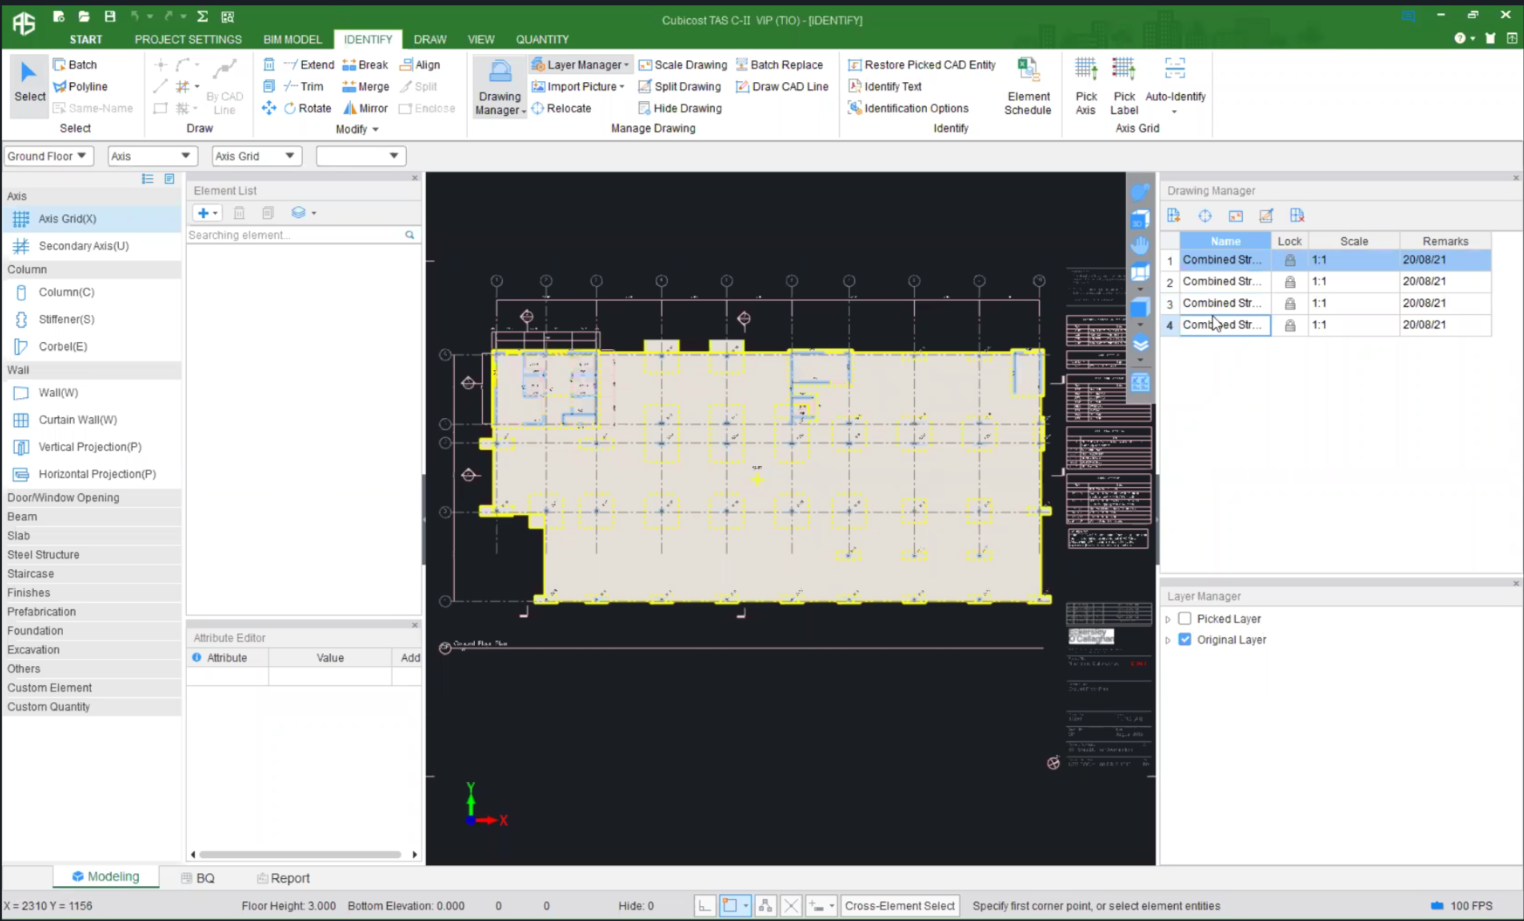Toggle lock on first drawing row
The height and width of the screenshot is (921, 1524).
point(1290,260)
